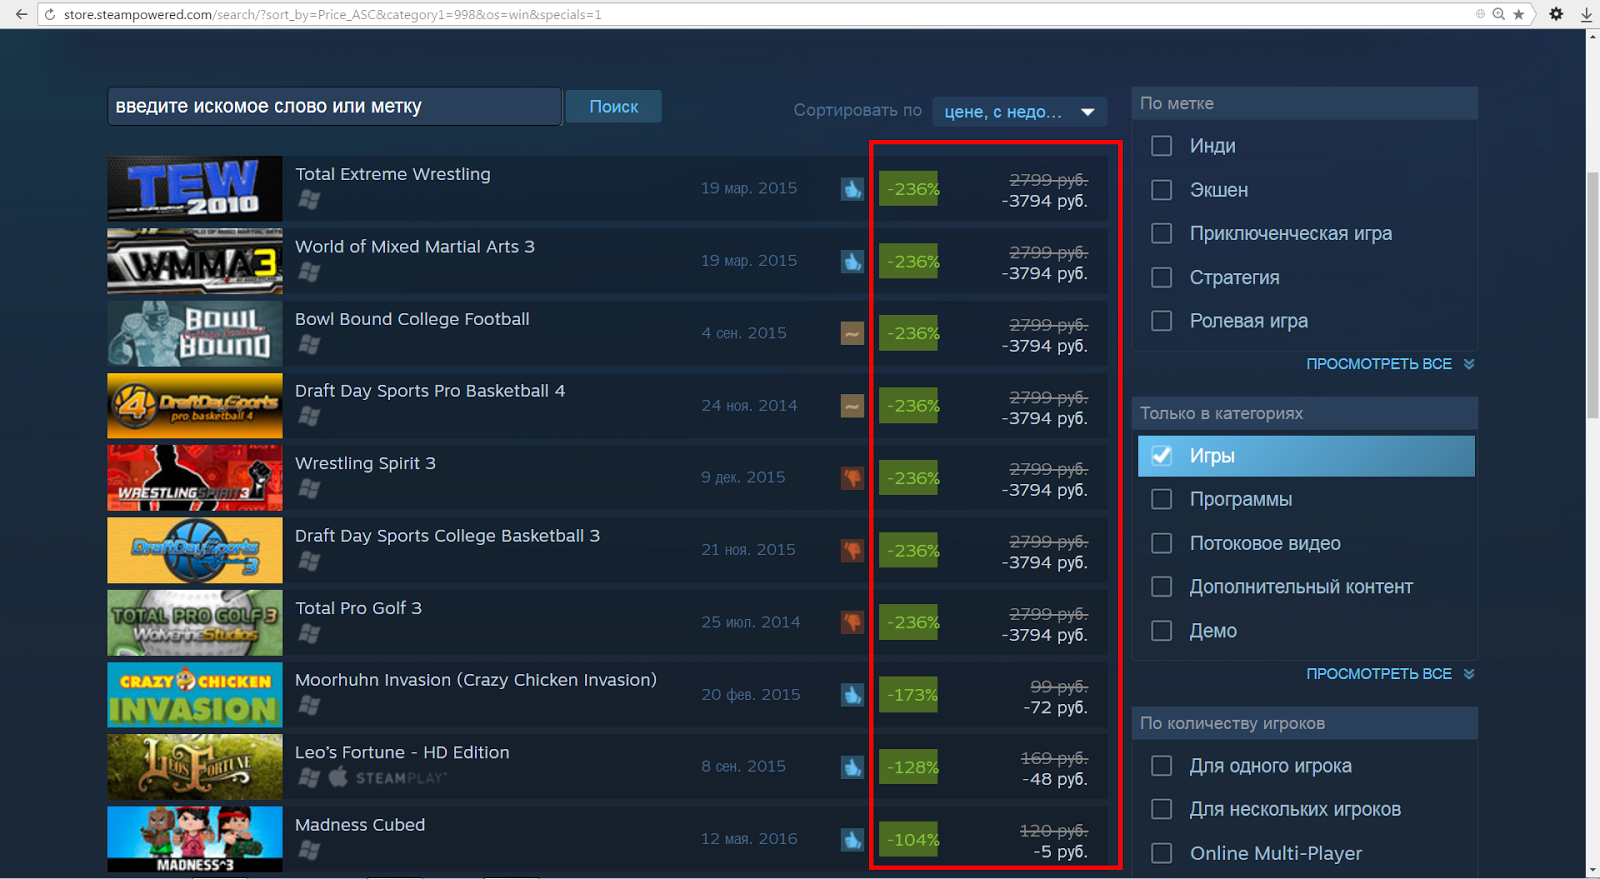Click Draft Day Sports College Basketball 3 review icon

point(852,550)
